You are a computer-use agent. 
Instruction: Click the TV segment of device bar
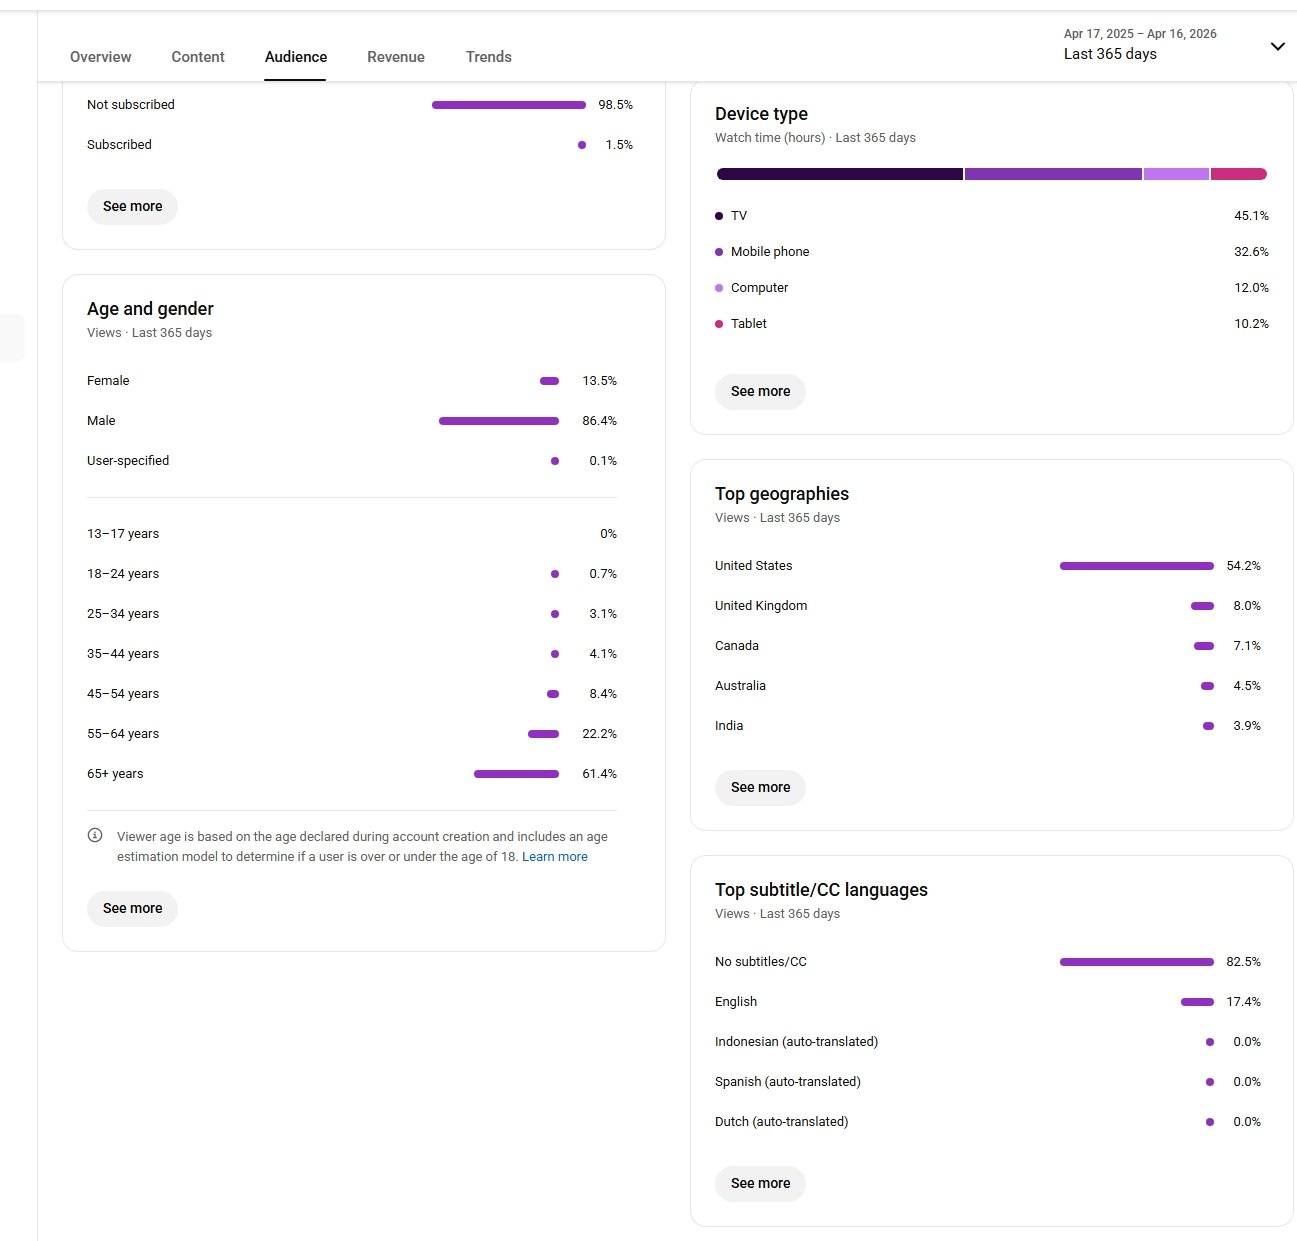click(x=840, y=174)
